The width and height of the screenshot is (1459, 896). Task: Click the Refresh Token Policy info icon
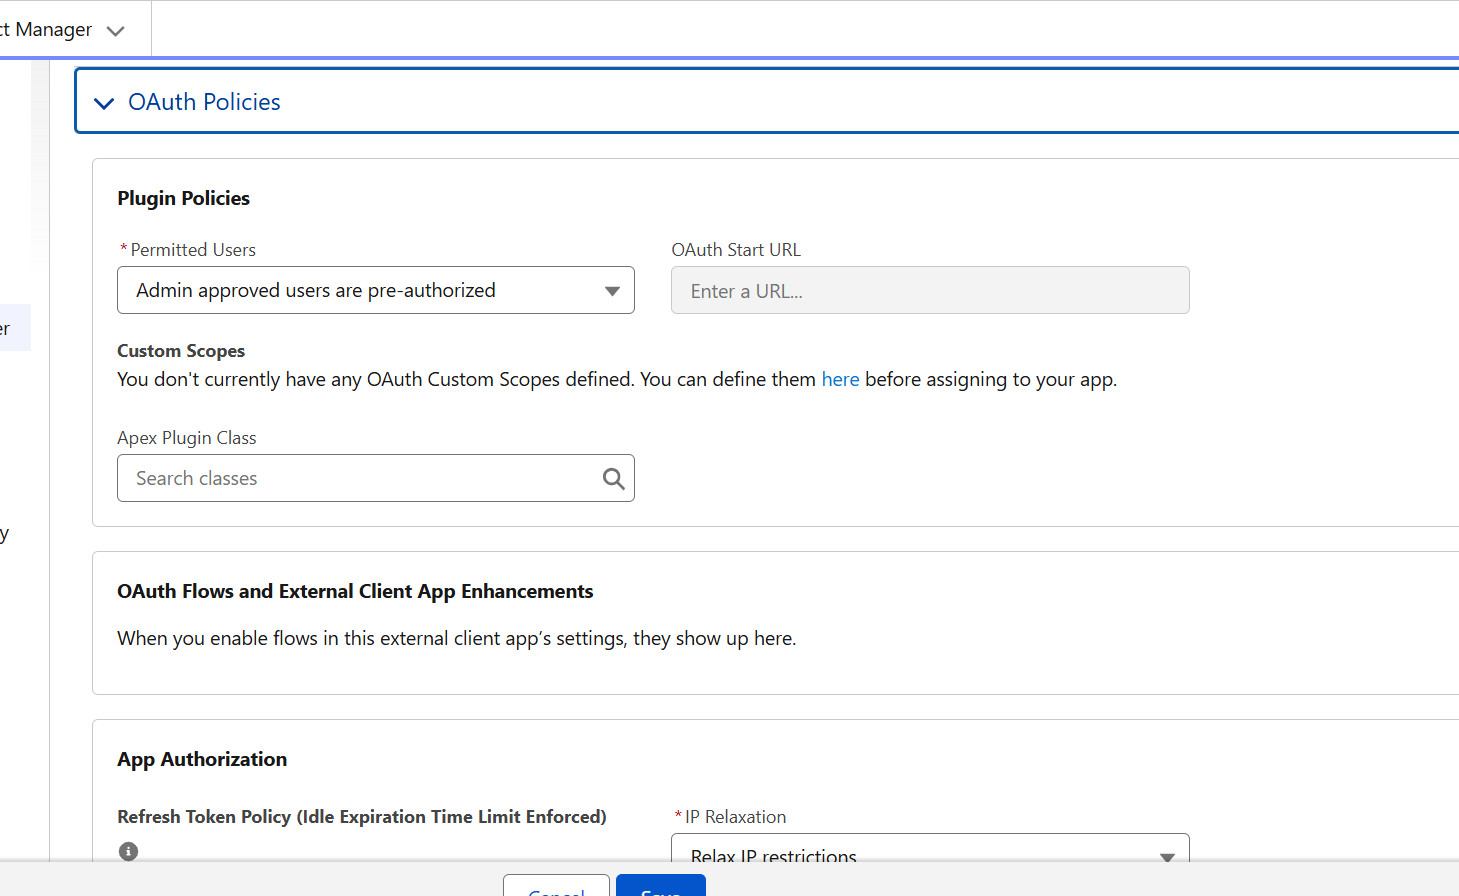[128, 851]
